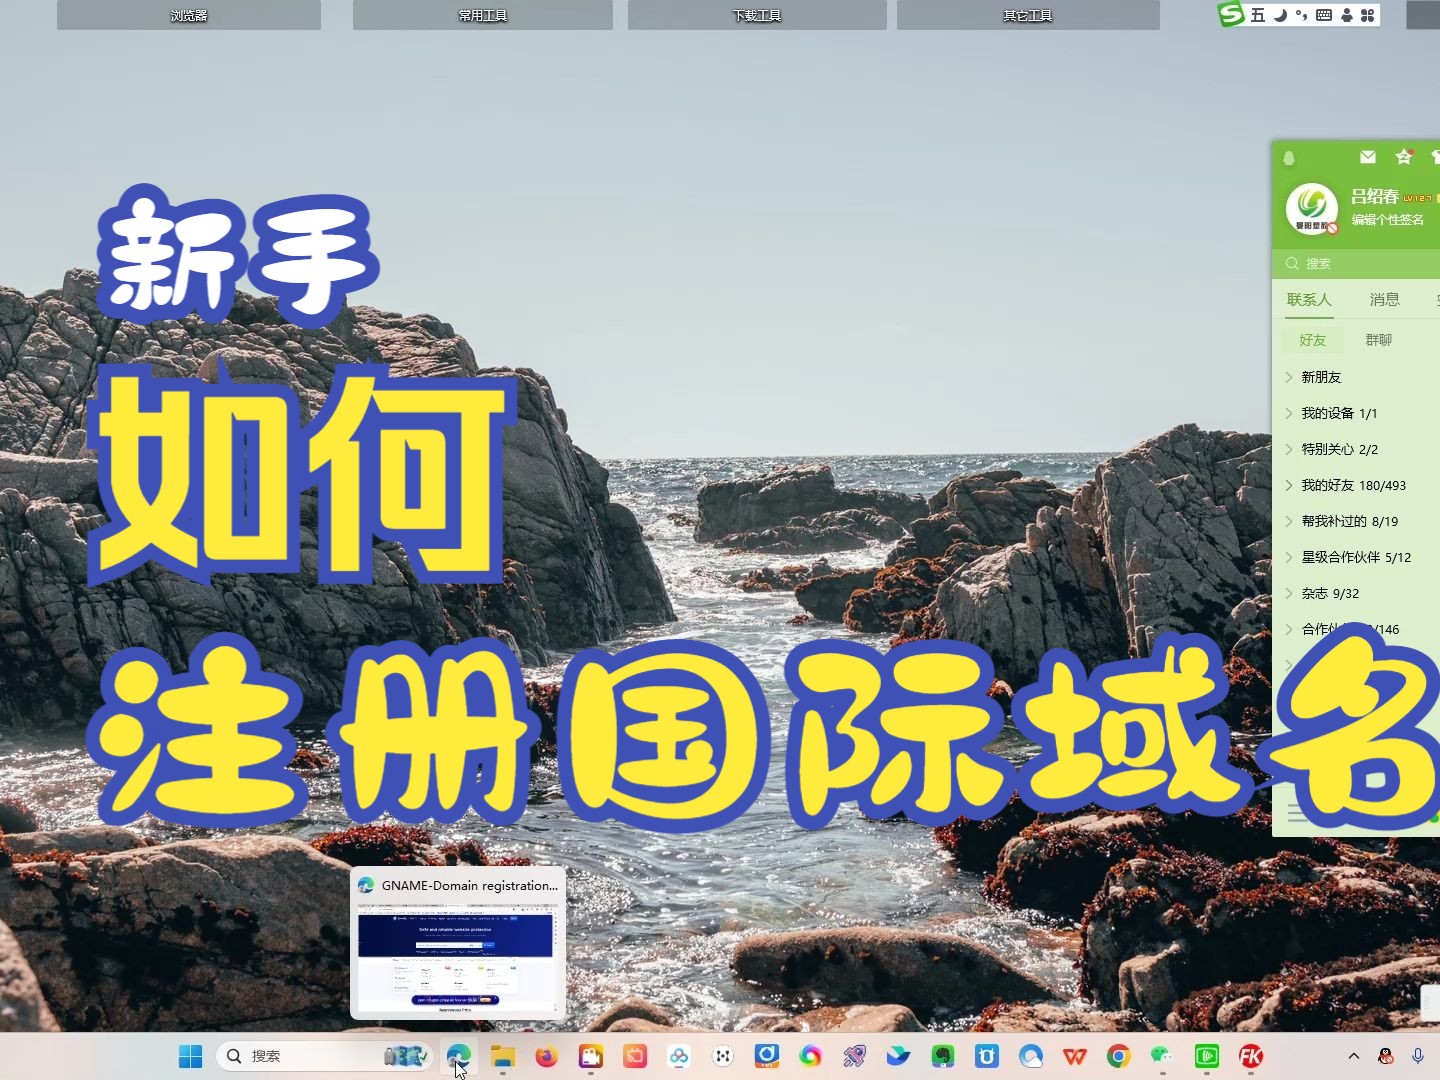This screenshot has height=1080, width=1440.
Task: Select the 群聊 sub-tab
Action: 1378,340
